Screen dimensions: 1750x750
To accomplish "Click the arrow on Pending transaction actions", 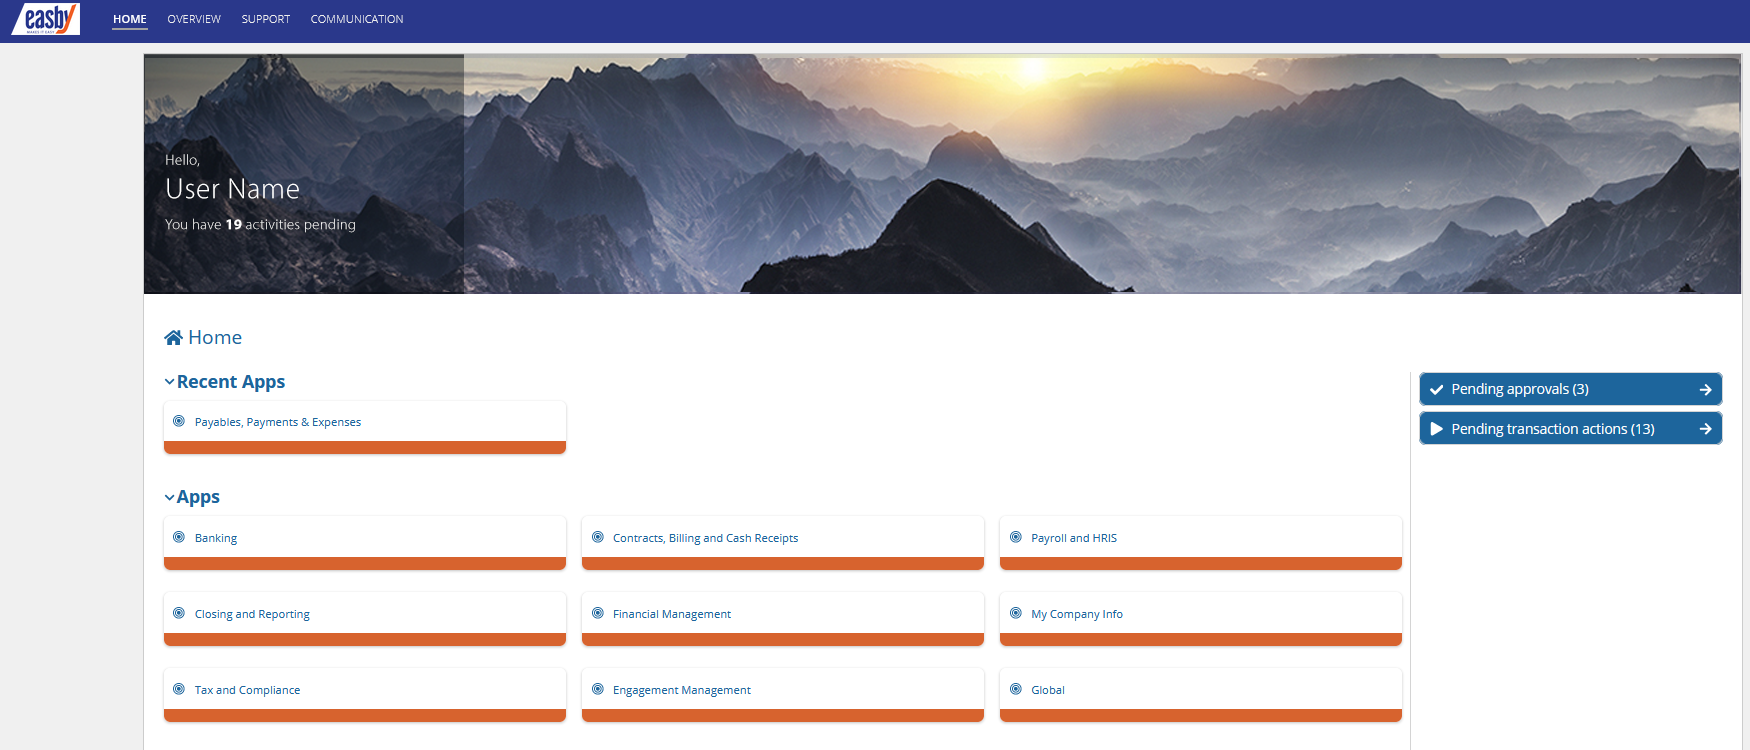I will click(x=1705, y=429).
